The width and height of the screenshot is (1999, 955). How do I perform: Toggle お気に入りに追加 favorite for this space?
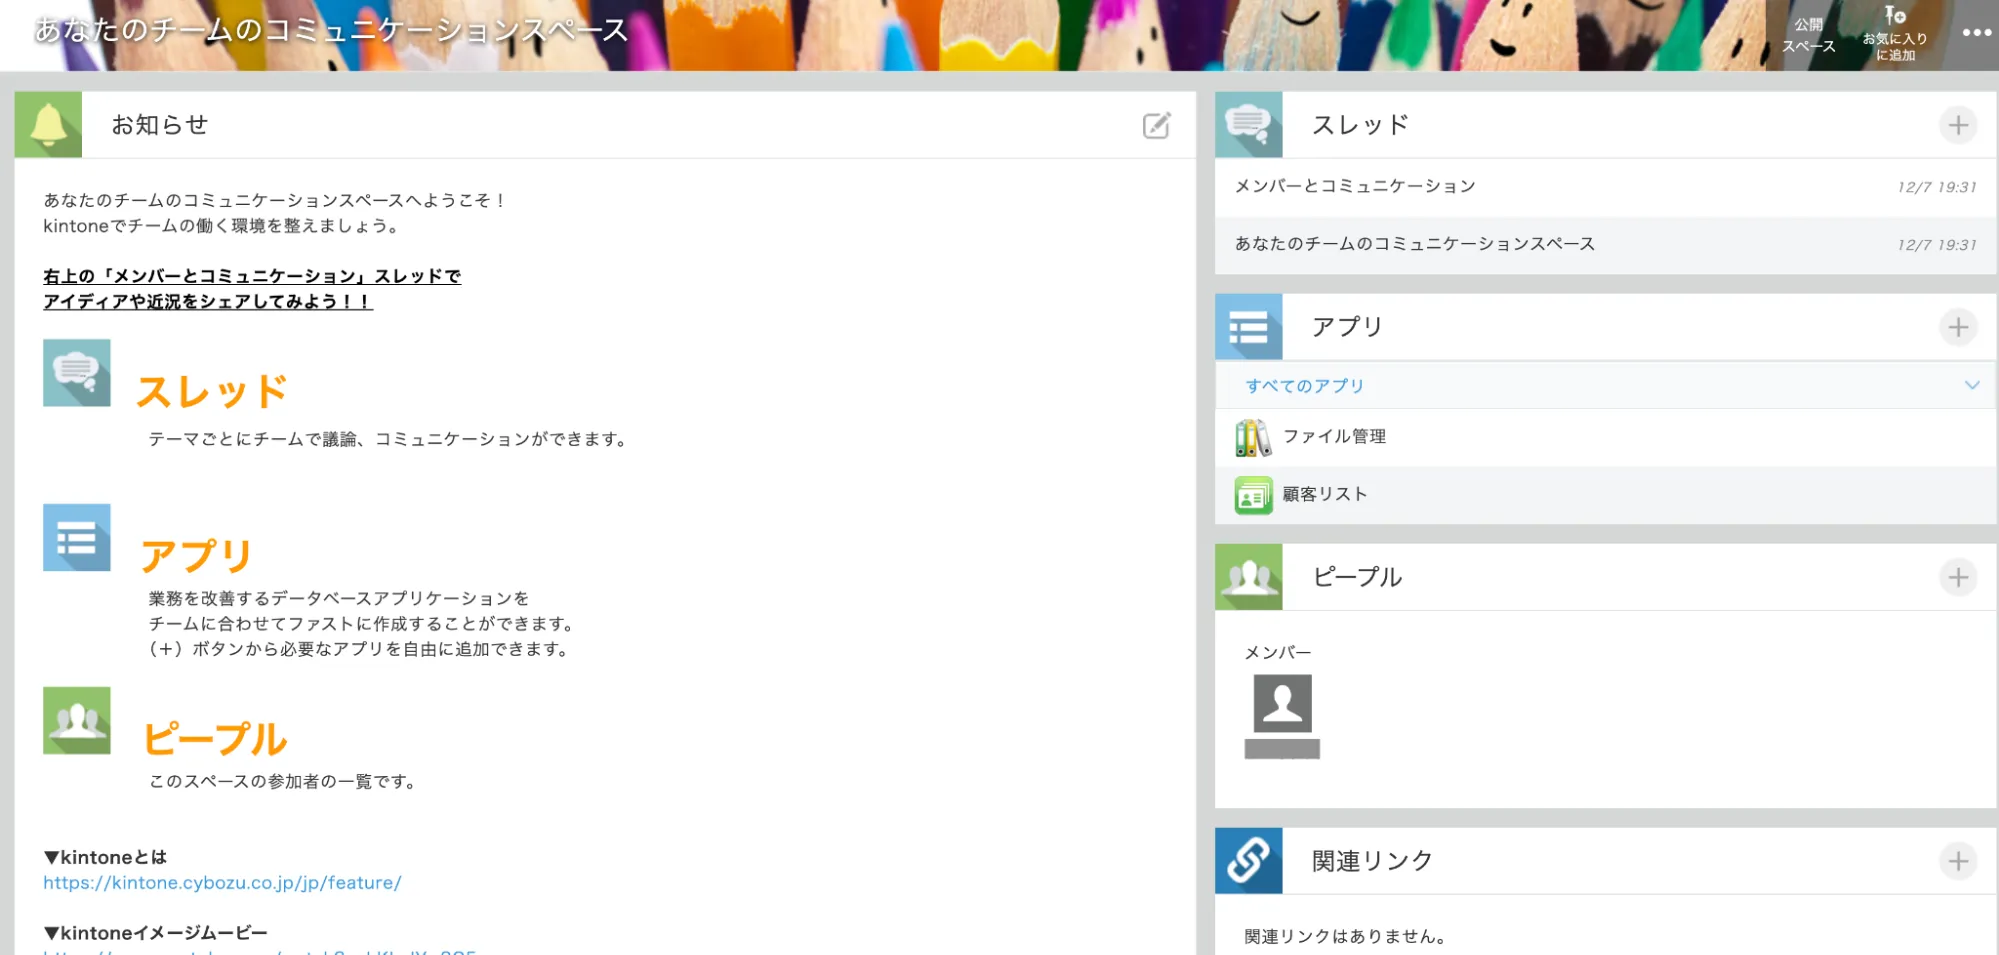pos(1894,35)
